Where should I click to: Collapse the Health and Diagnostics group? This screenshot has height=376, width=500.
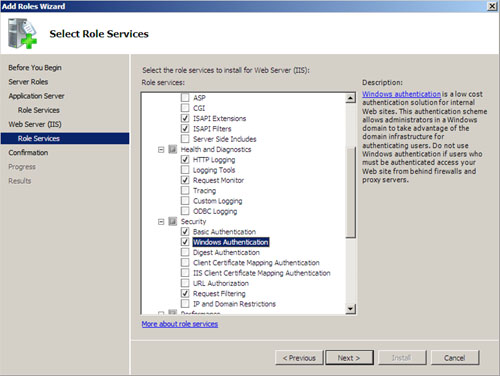point(161,150)
